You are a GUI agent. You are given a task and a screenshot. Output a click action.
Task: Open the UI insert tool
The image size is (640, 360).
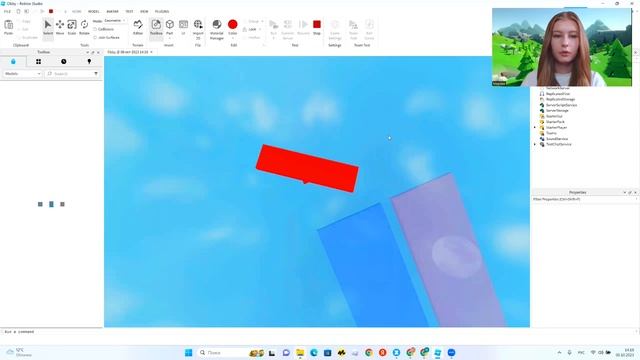coord(184,27)
